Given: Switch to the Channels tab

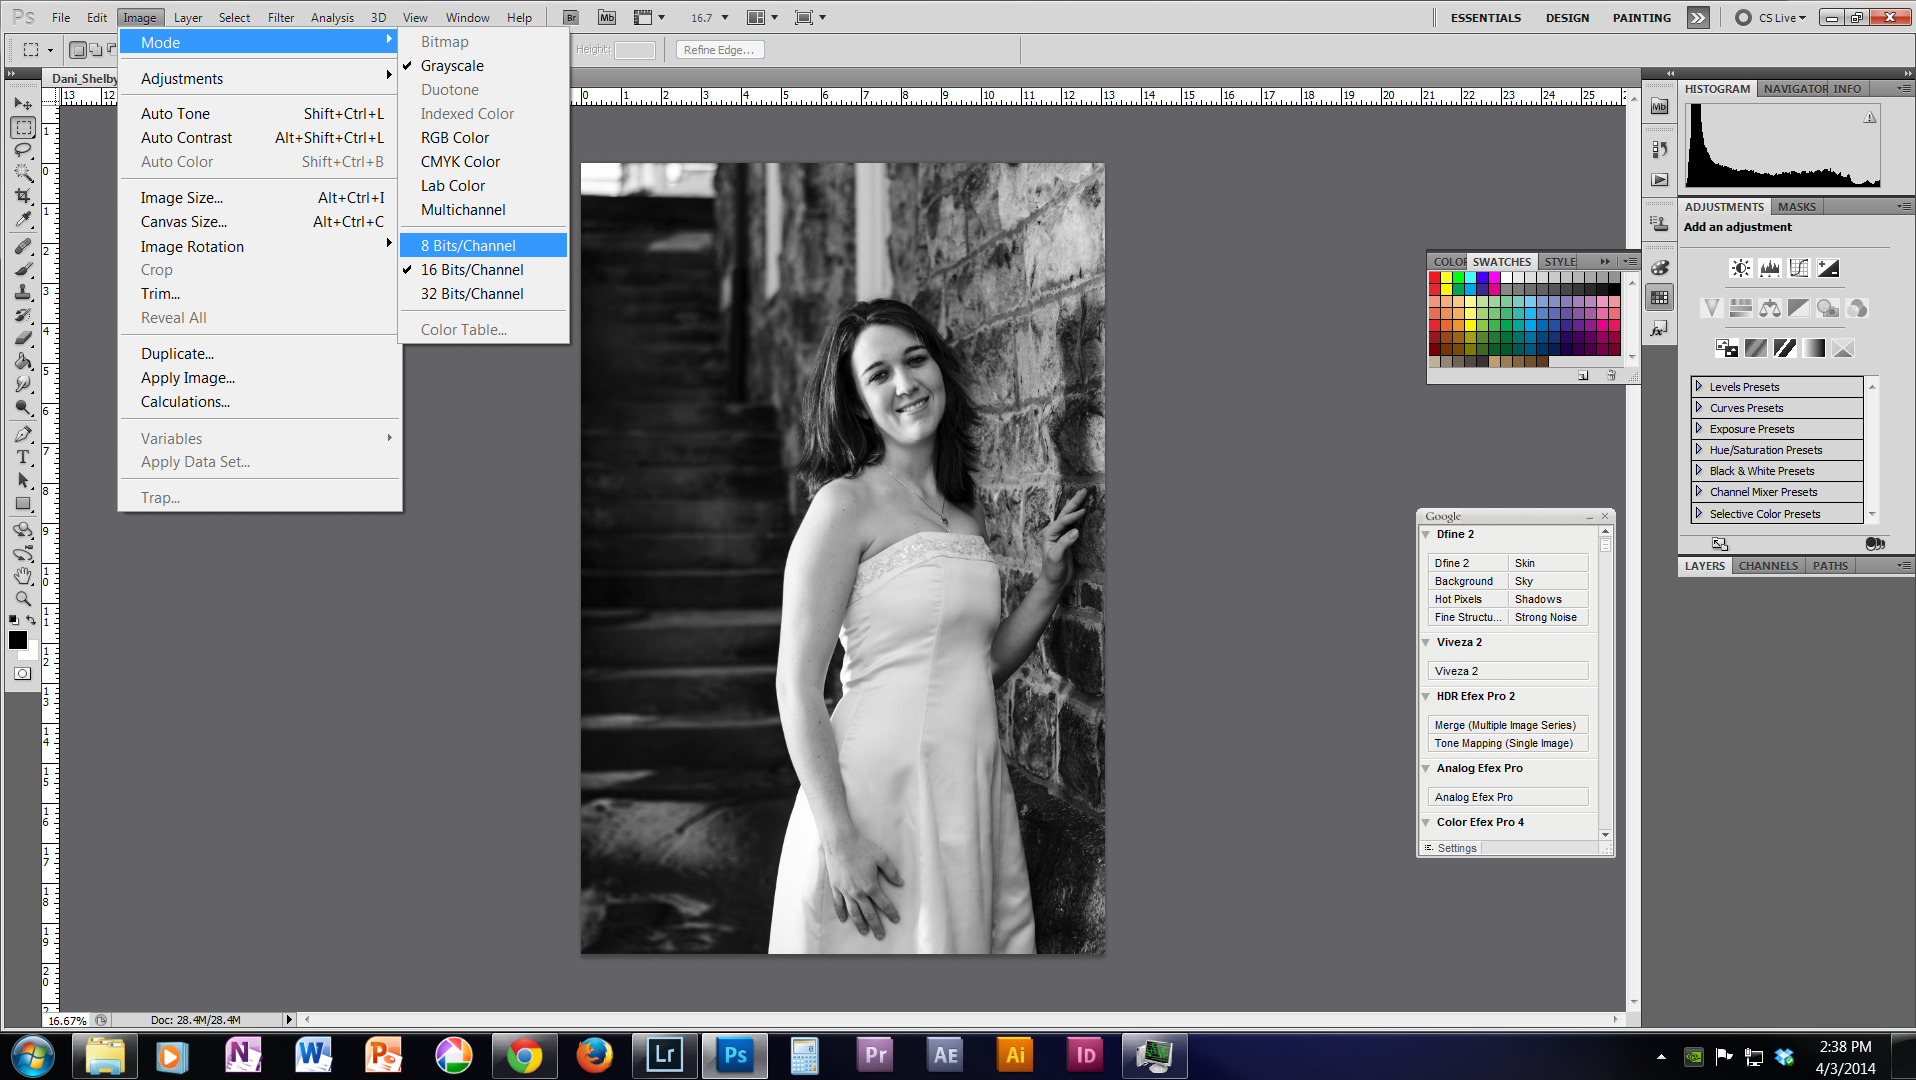Looking at the screenshot, I should 1768,566.
